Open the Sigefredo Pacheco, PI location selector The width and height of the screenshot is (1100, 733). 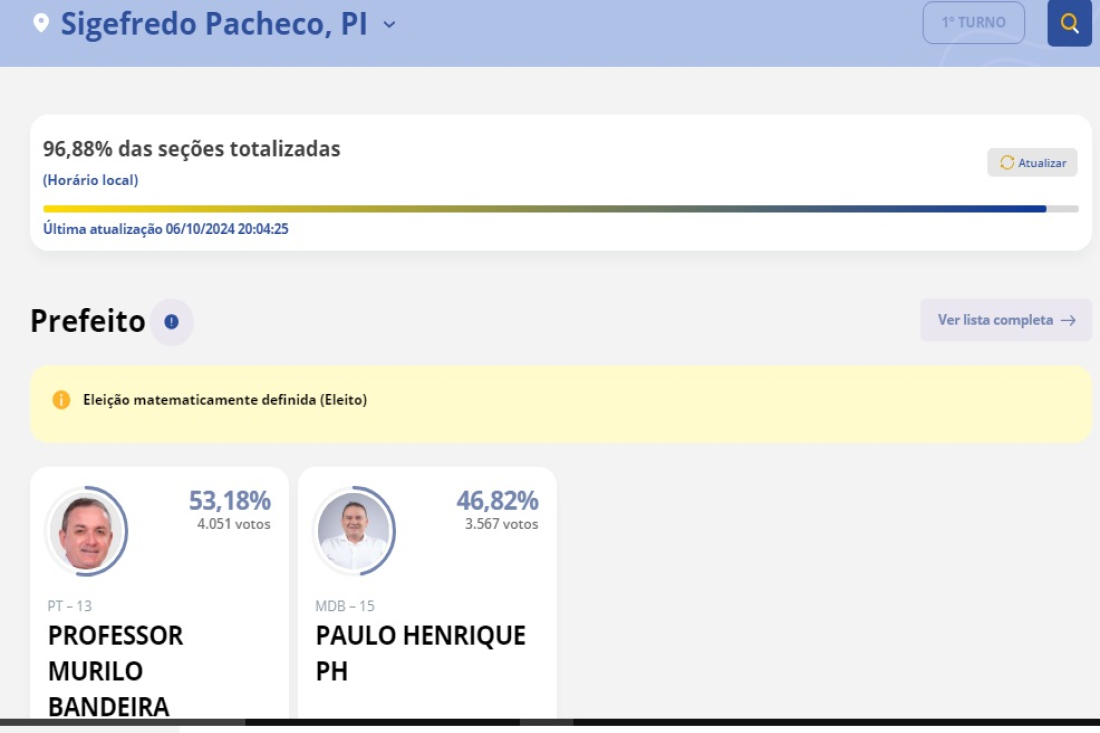[x=214, y=24]
